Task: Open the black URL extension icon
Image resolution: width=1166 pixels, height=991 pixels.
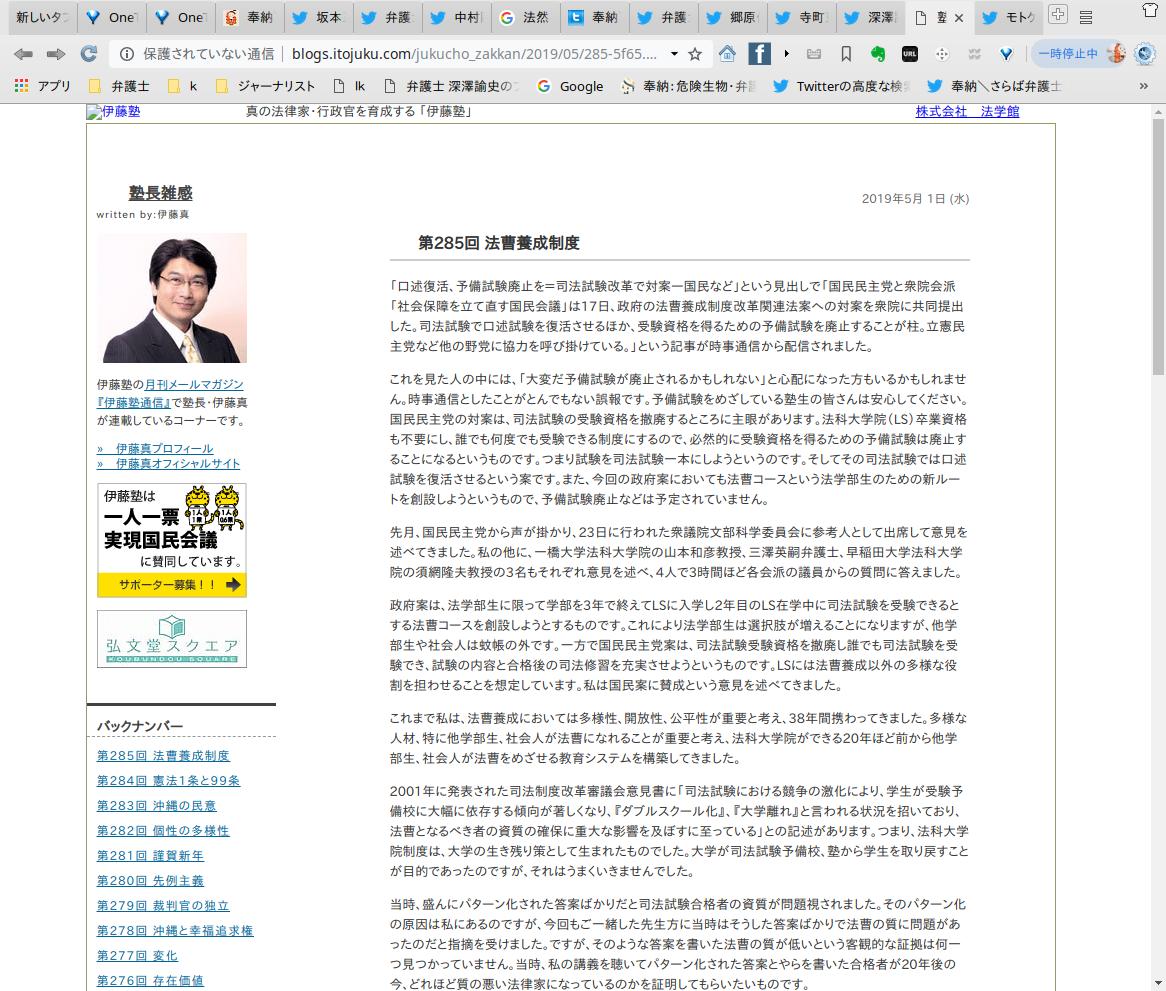Action: (909, 54)
